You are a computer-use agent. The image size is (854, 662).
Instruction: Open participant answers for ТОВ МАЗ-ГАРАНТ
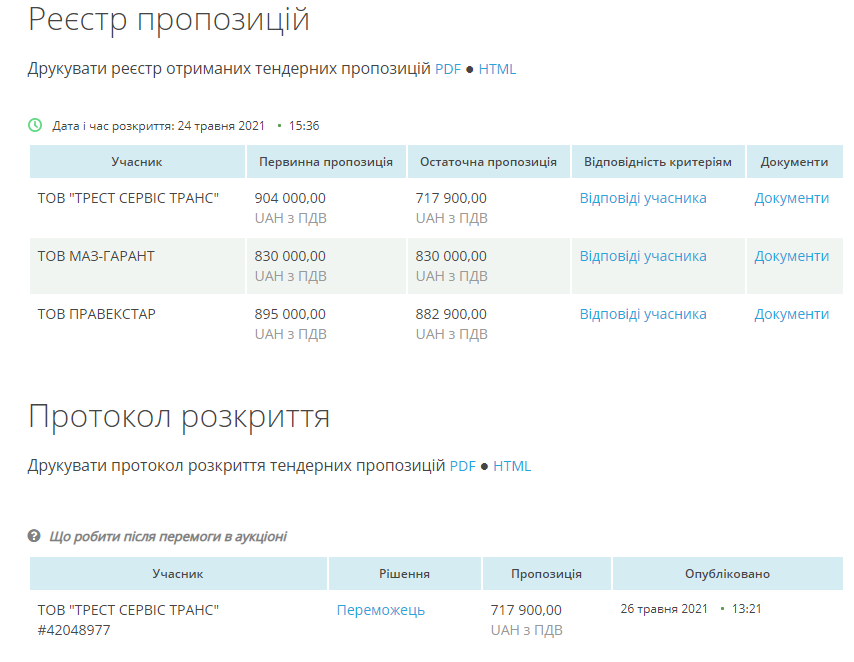[x=643, y=256]
